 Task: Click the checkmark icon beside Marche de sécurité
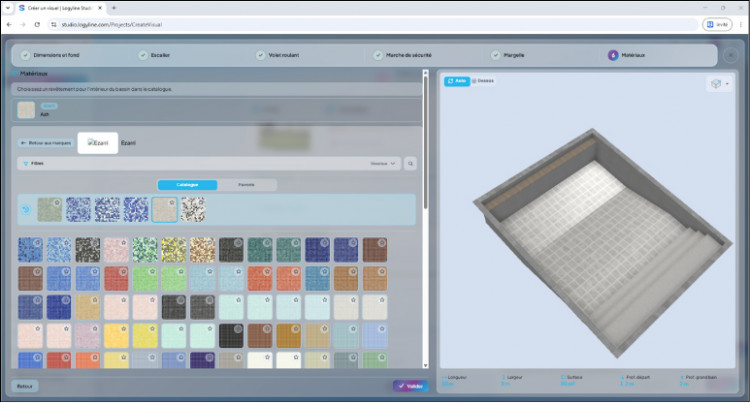pyautogui.click(x=378, y=55)
